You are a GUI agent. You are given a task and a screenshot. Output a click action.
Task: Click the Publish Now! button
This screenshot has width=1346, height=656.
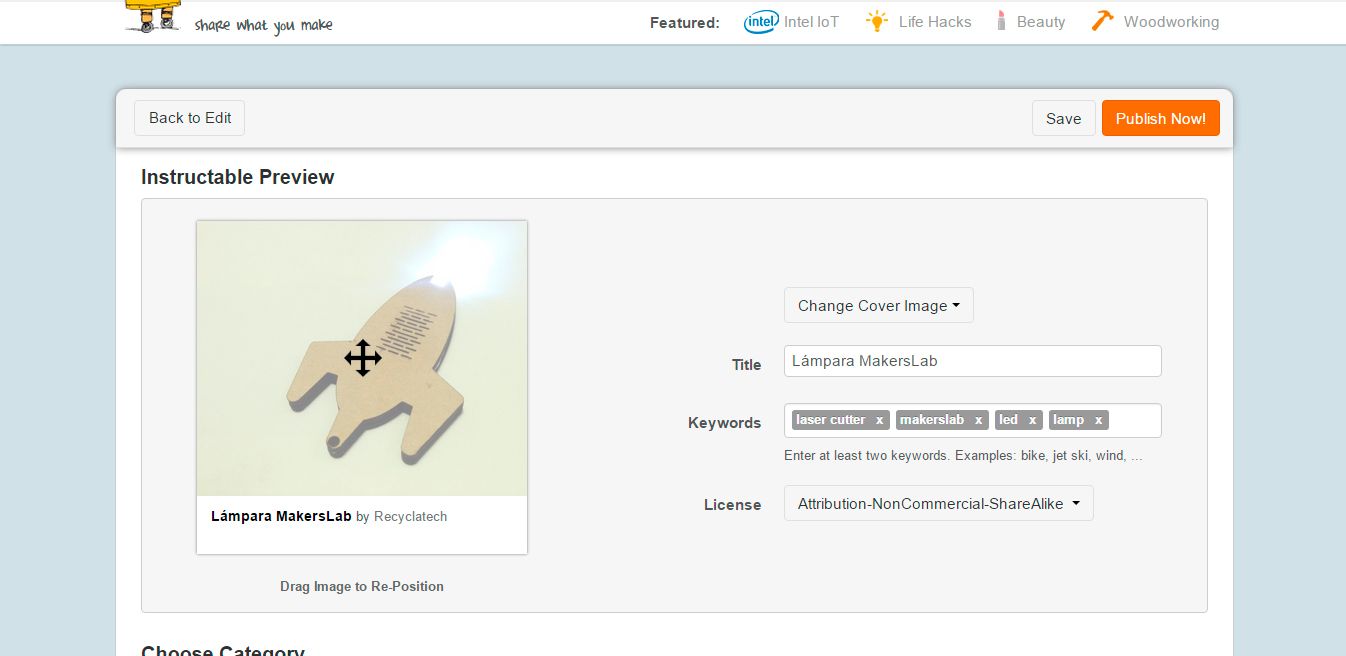tap(1161, 118)
